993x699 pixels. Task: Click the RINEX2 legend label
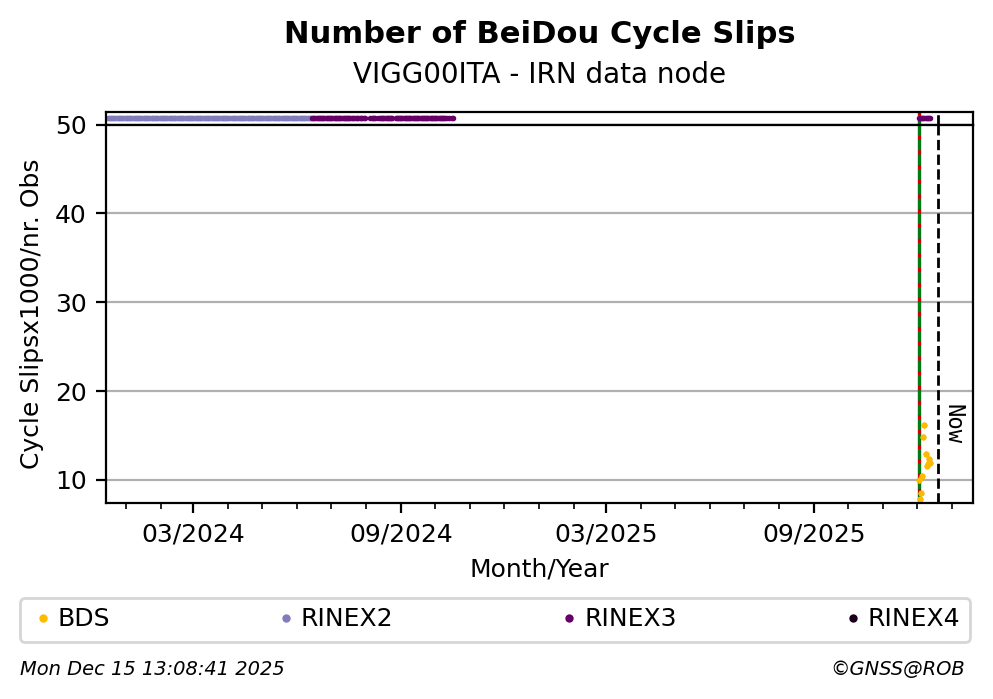click(x=346, y=619)
